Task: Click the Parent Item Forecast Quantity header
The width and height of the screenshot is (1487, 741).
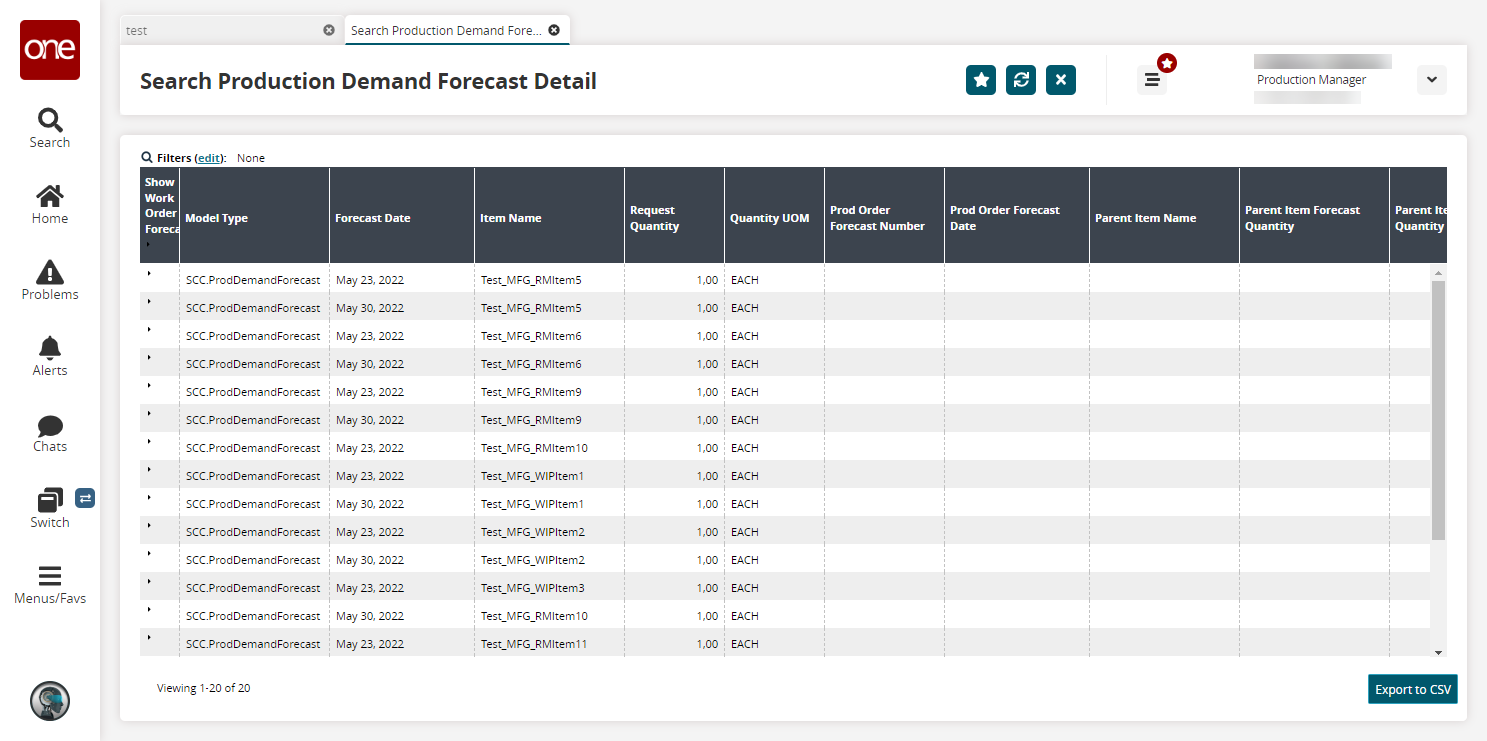Action: [1315, 216]
